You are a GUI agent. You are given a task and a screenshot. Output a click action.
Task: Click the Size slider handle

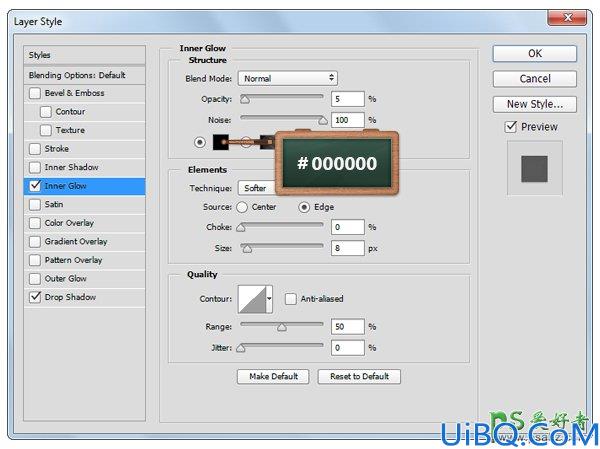pos(247,249)
